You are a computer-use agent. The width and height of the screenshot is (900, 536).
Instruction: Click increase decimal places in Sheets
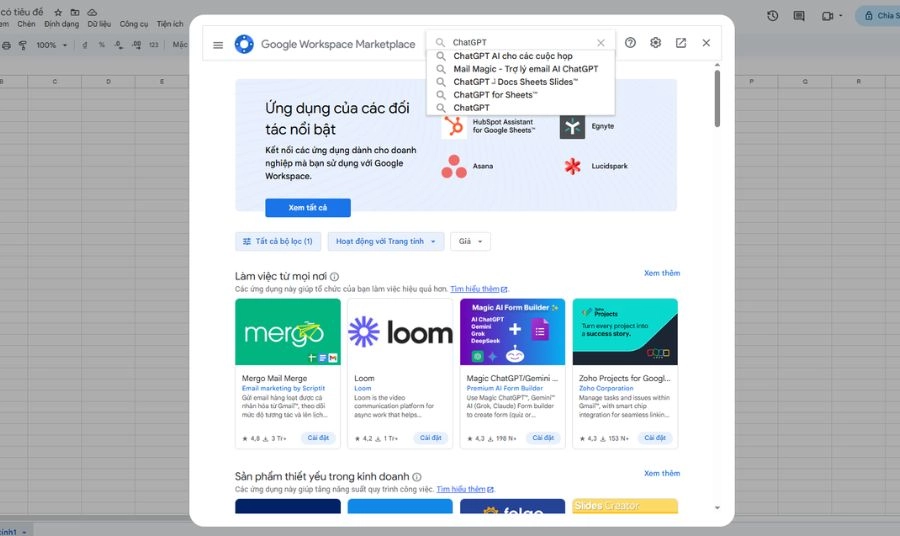tap(136, 45)
